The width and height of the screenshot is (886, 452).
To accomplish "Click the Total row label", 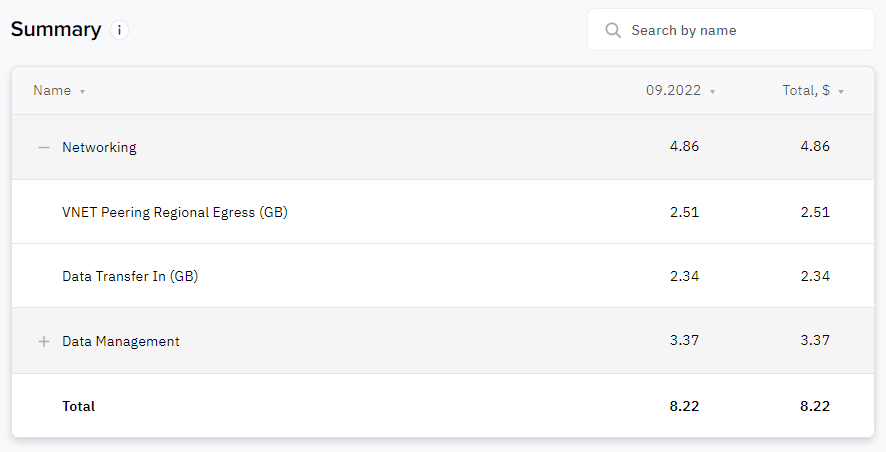I will point(79,406).
